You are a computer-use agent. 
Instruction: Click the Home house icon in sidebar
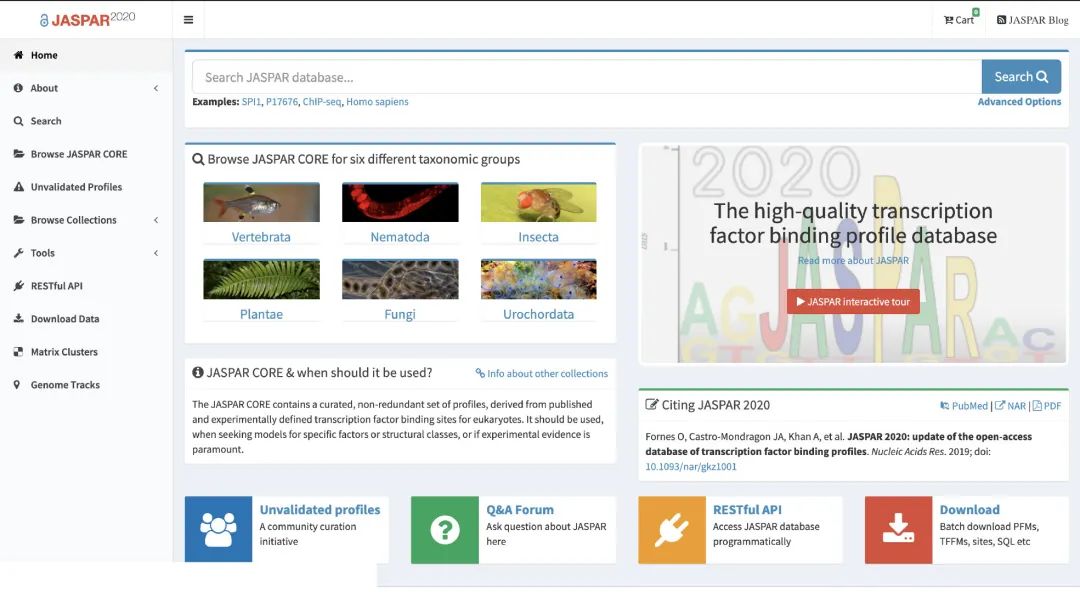pyautogui.click(x=19, y=55)
